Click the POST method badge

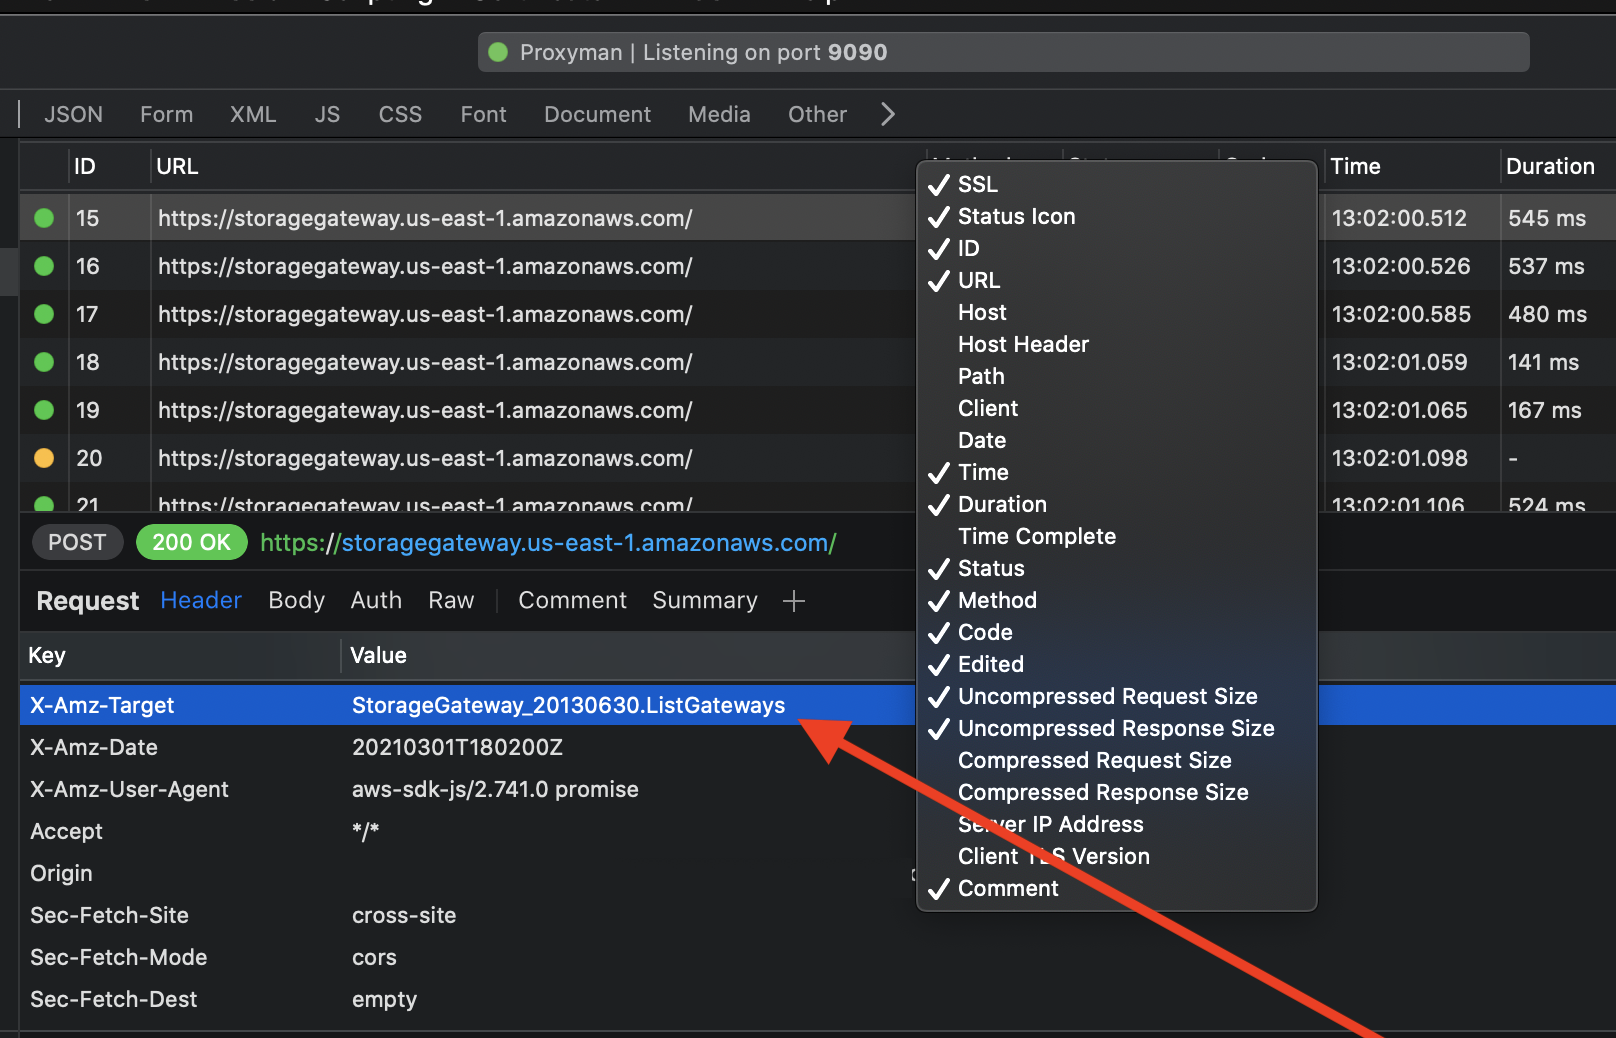pos(77,542)
